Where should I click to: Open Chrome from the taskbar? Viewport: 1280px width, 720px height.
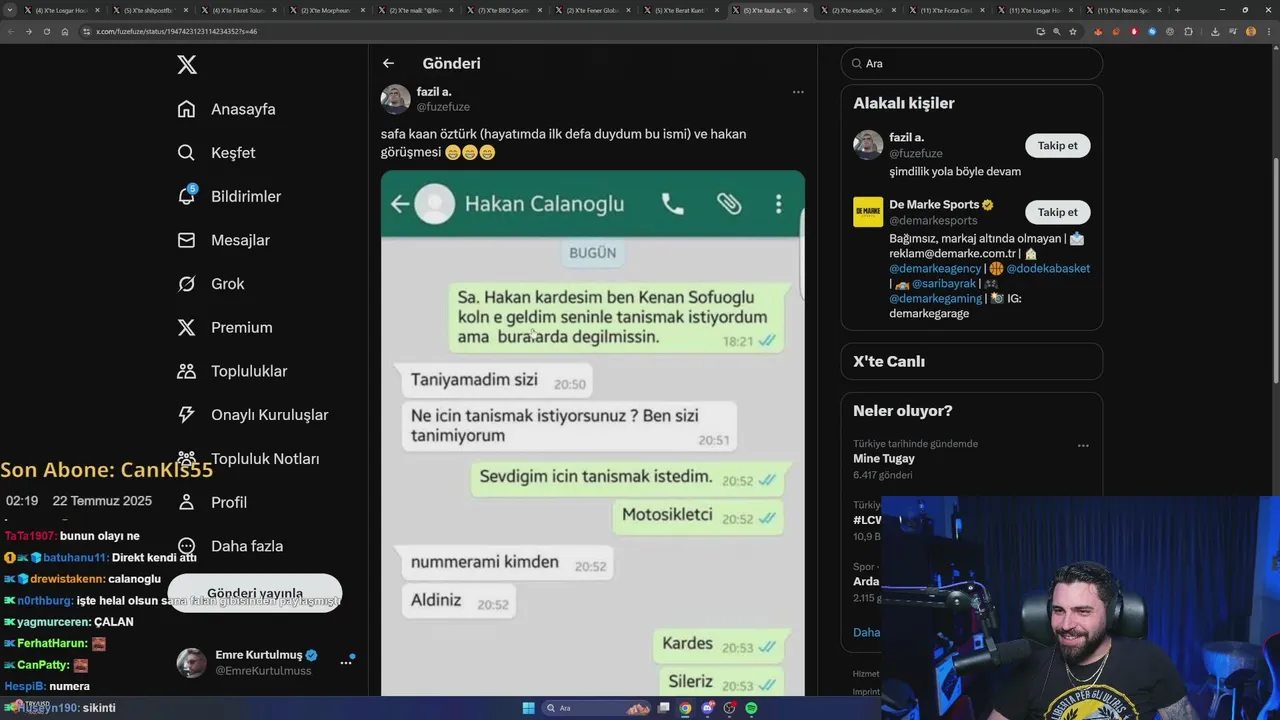685,708
